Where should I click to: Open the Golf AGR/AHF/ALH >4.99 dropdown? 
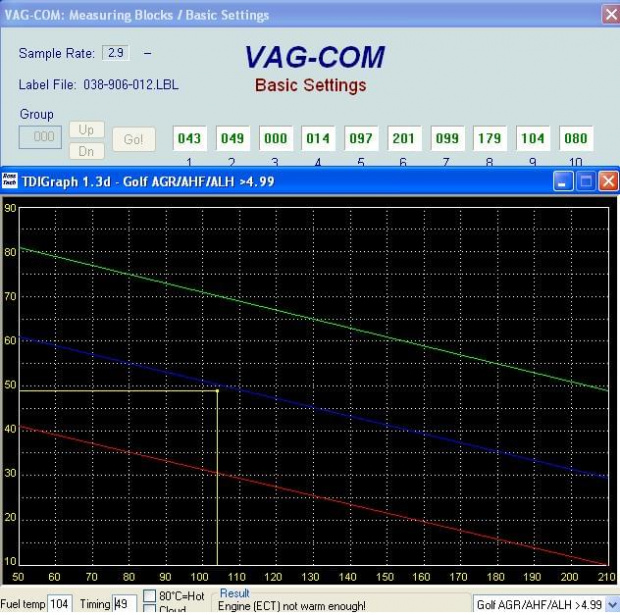pos(612,604)
